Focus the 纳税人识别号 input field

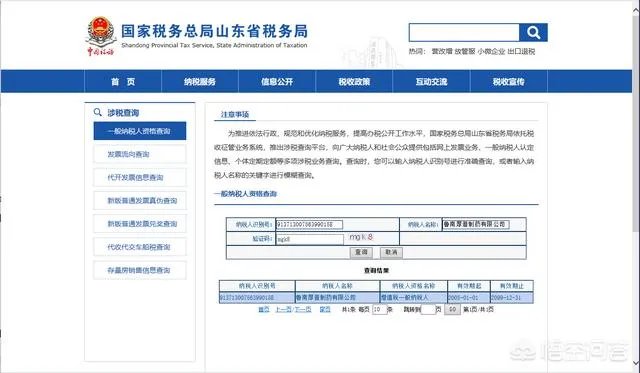309,224
